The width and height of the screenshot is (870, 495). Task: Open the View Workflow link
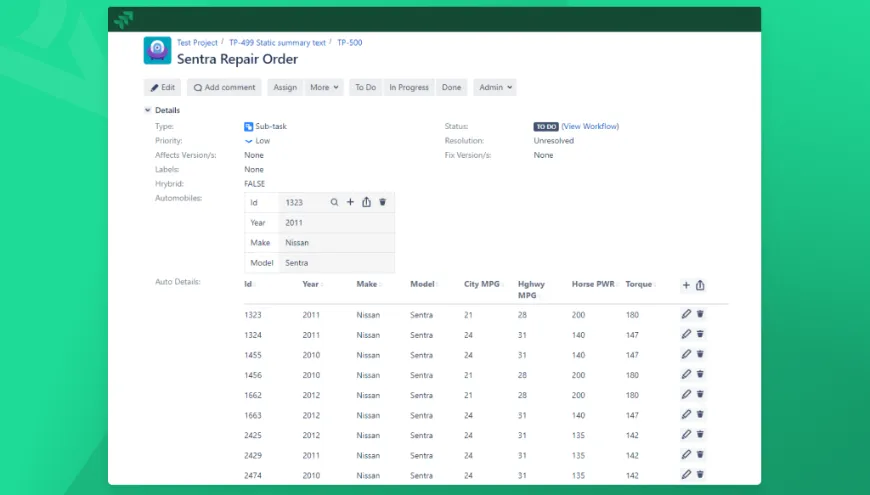590,127
